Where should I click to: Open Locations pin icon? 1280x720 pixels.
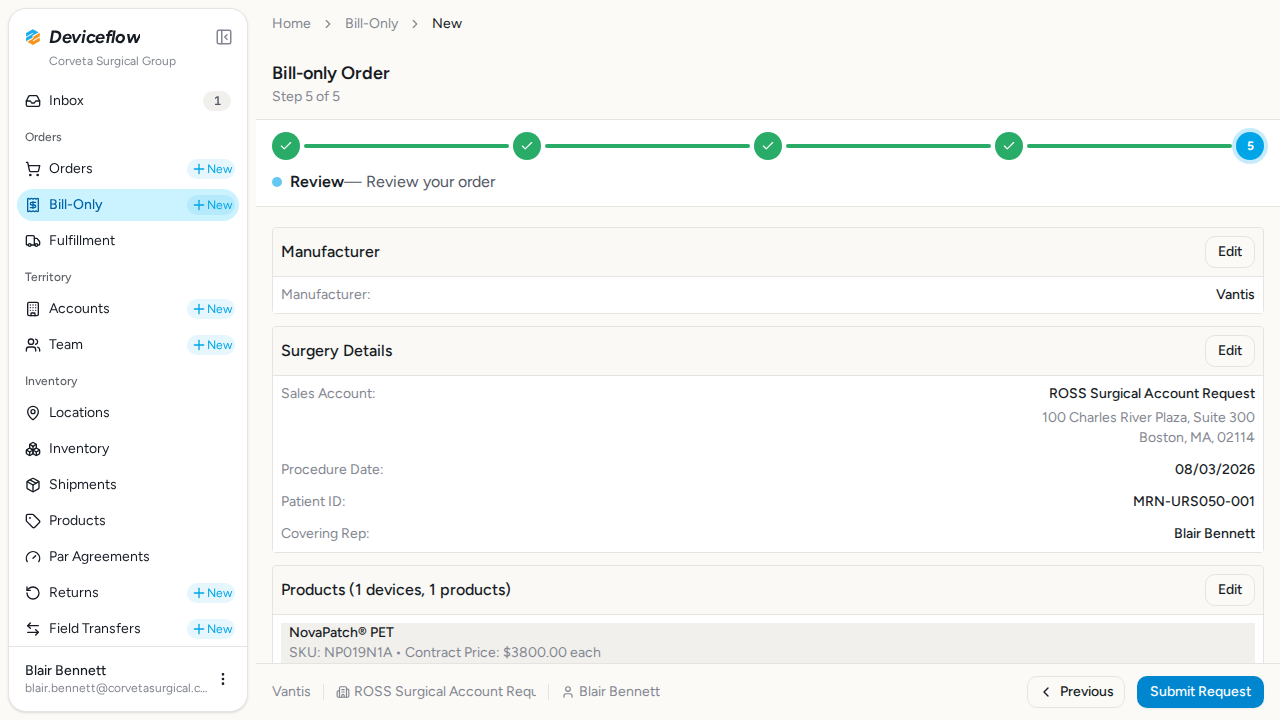click(x=33, y=413)
